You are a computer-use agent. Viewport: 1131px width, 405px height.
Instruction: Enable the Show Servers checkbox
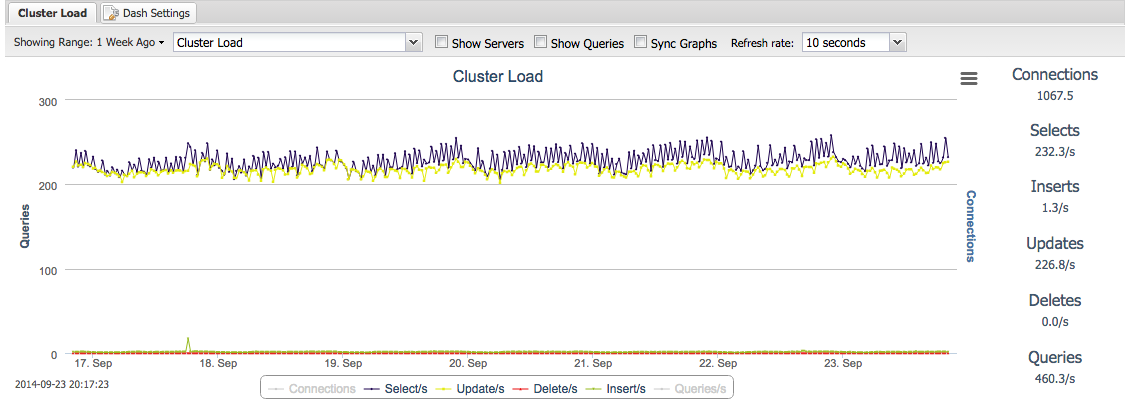441,43
